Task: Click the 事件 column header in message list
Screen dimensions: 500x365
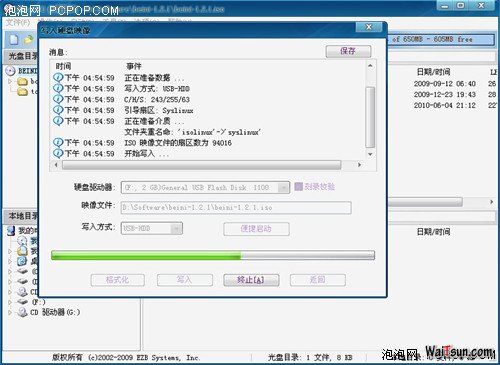Action: click(x=134, y=66)
